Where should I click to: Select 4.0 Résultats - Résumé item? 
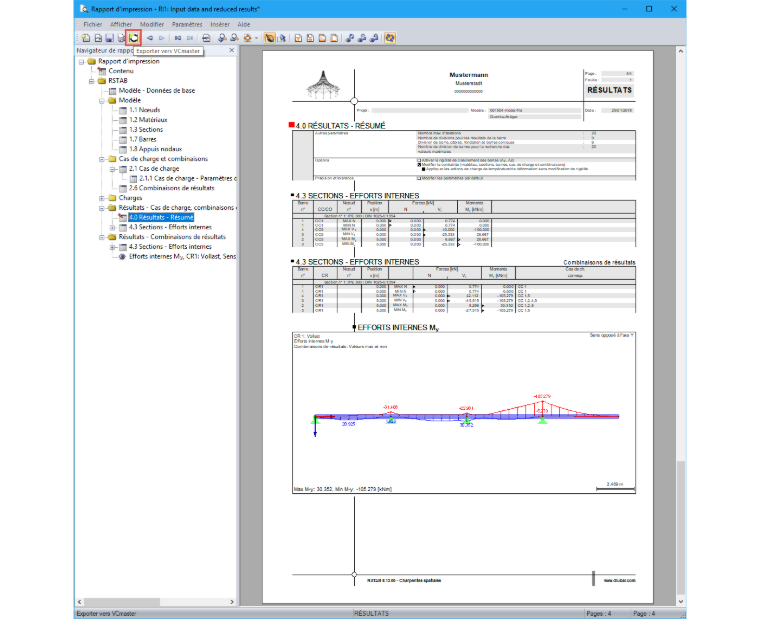[x=161, y=217]
